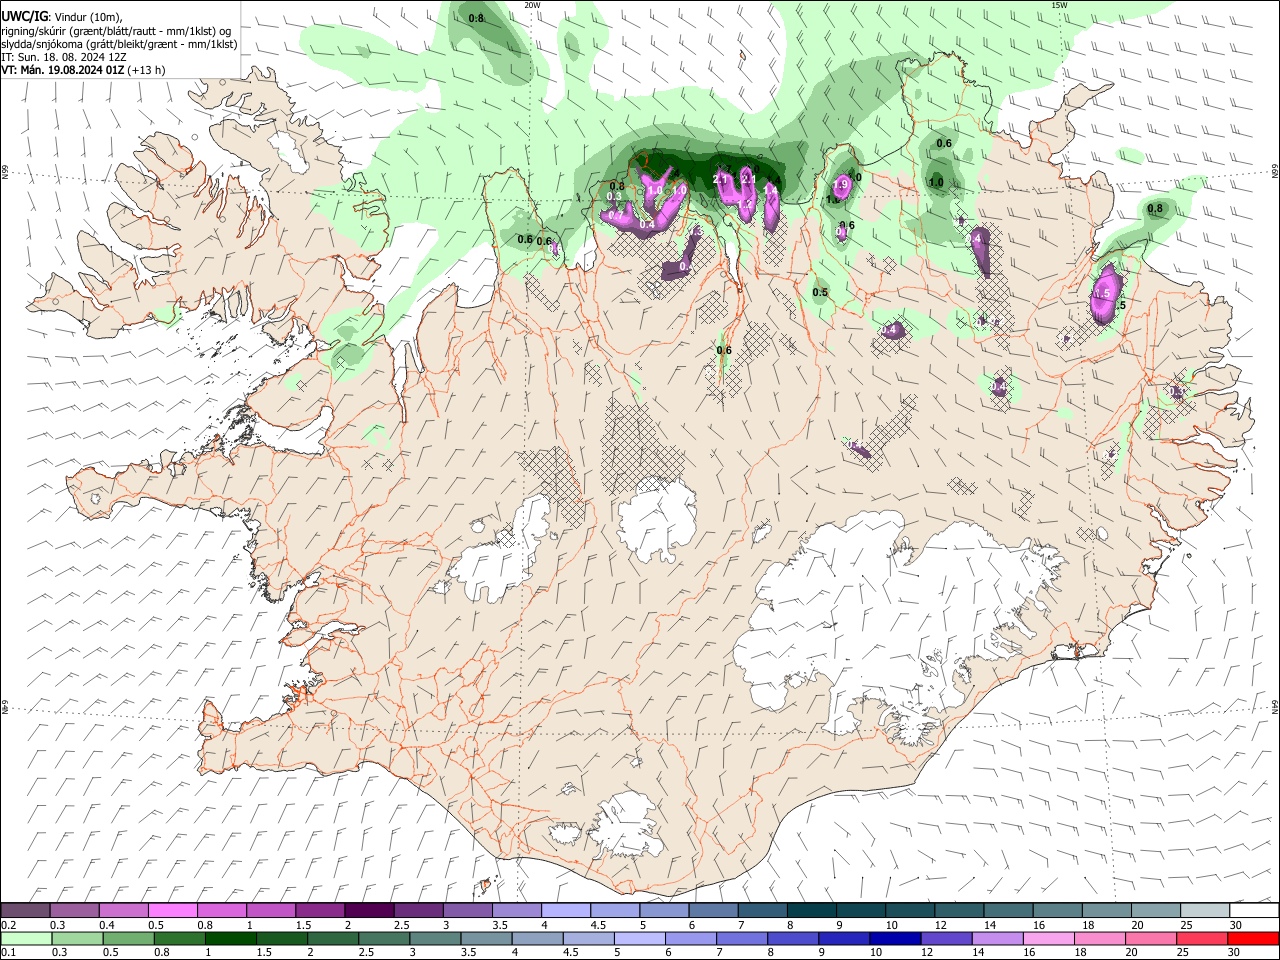Click the '0.7' precipitation value on the map
The image size is (1280, 960).
pos(616,215)
